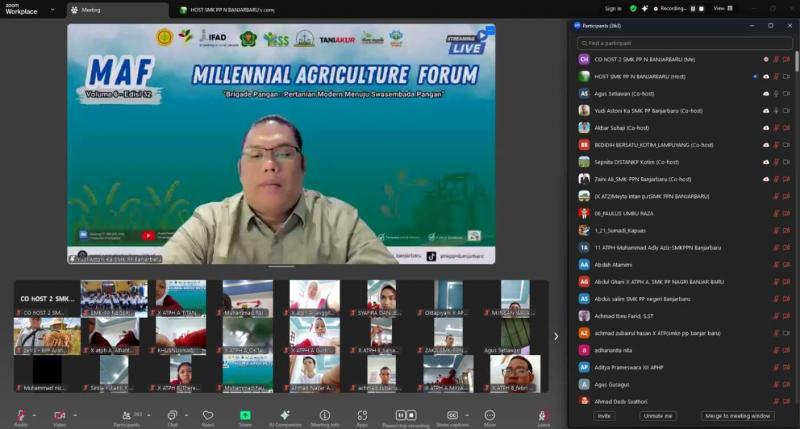Click the microphone icon for Agus Setiawan (Co-host)

(x=776, y=93)
